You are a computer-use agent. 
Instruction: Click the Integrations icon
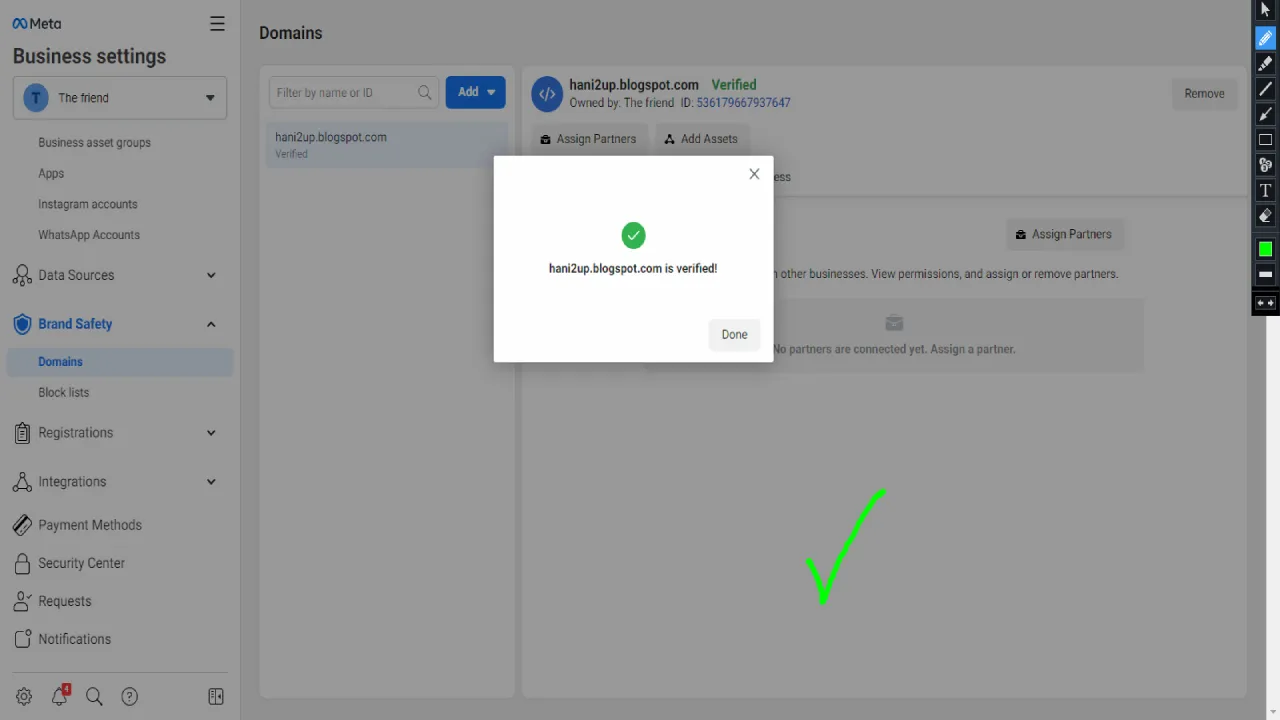tap(22, 482)
